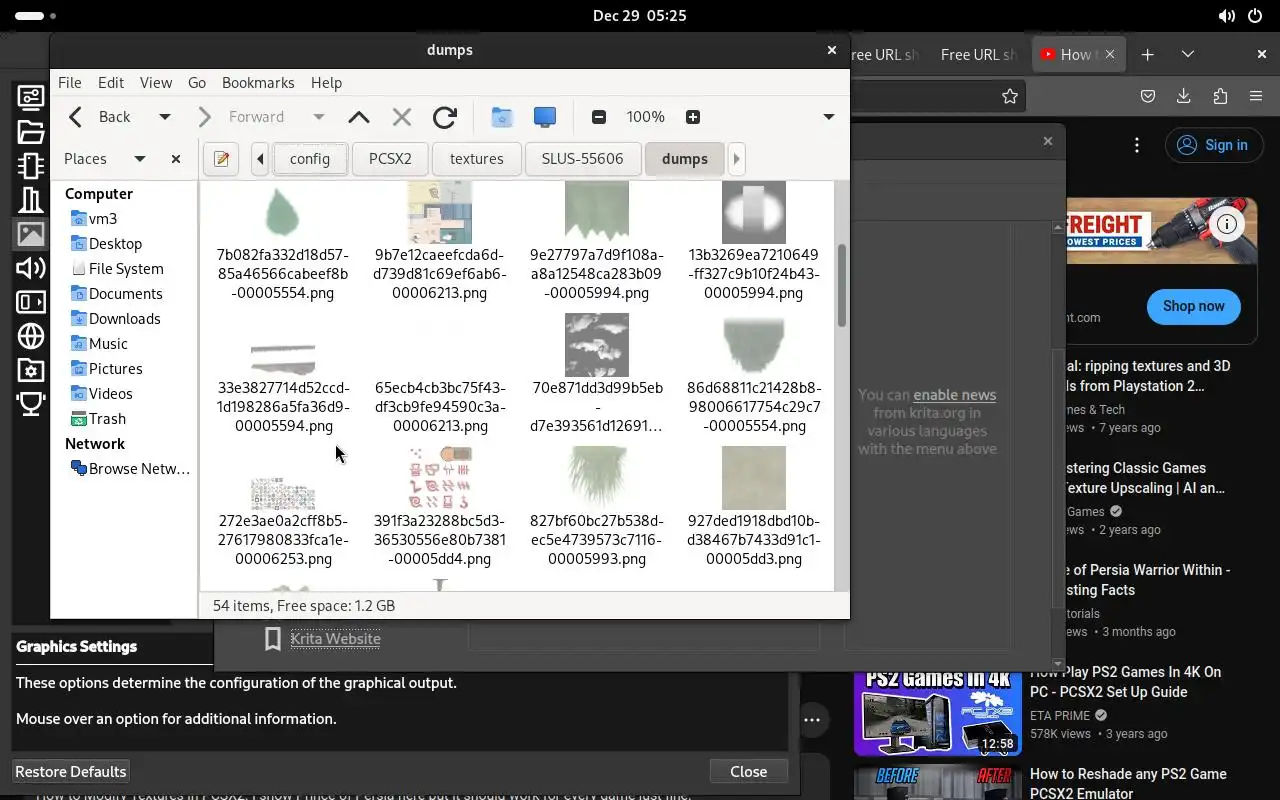Select File System in Places sidebar

tap(126, 269)
